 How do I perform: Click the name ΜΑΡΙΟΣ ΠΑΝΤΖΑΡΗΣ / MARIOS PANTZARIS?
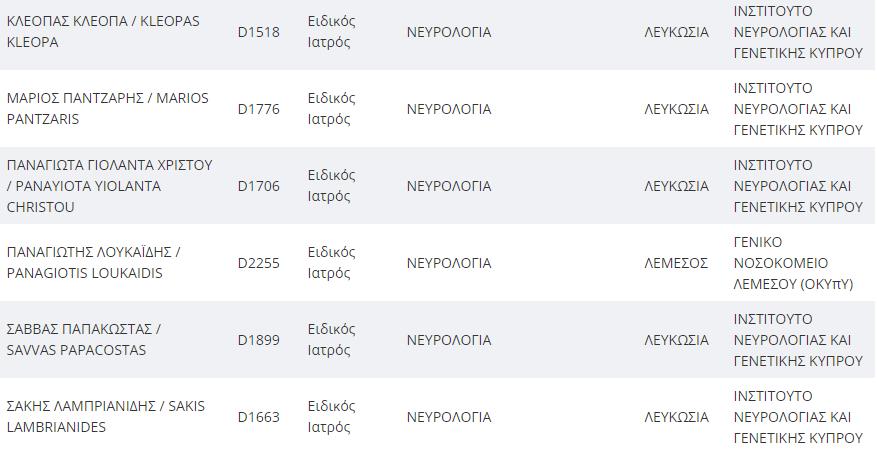coord(107,109)
